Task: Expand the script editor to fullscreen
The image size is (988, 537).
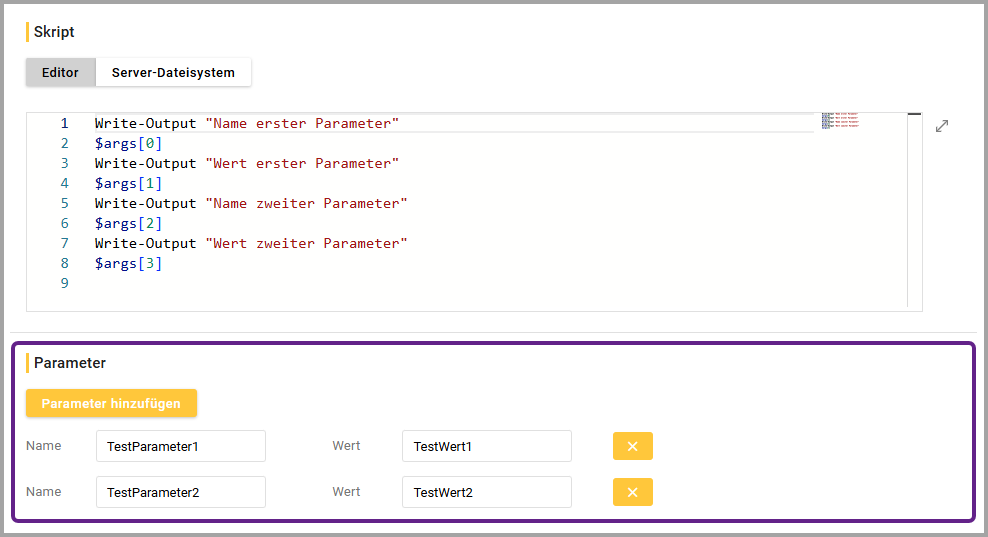Action: pyautogui.click(x=941, y=126)
